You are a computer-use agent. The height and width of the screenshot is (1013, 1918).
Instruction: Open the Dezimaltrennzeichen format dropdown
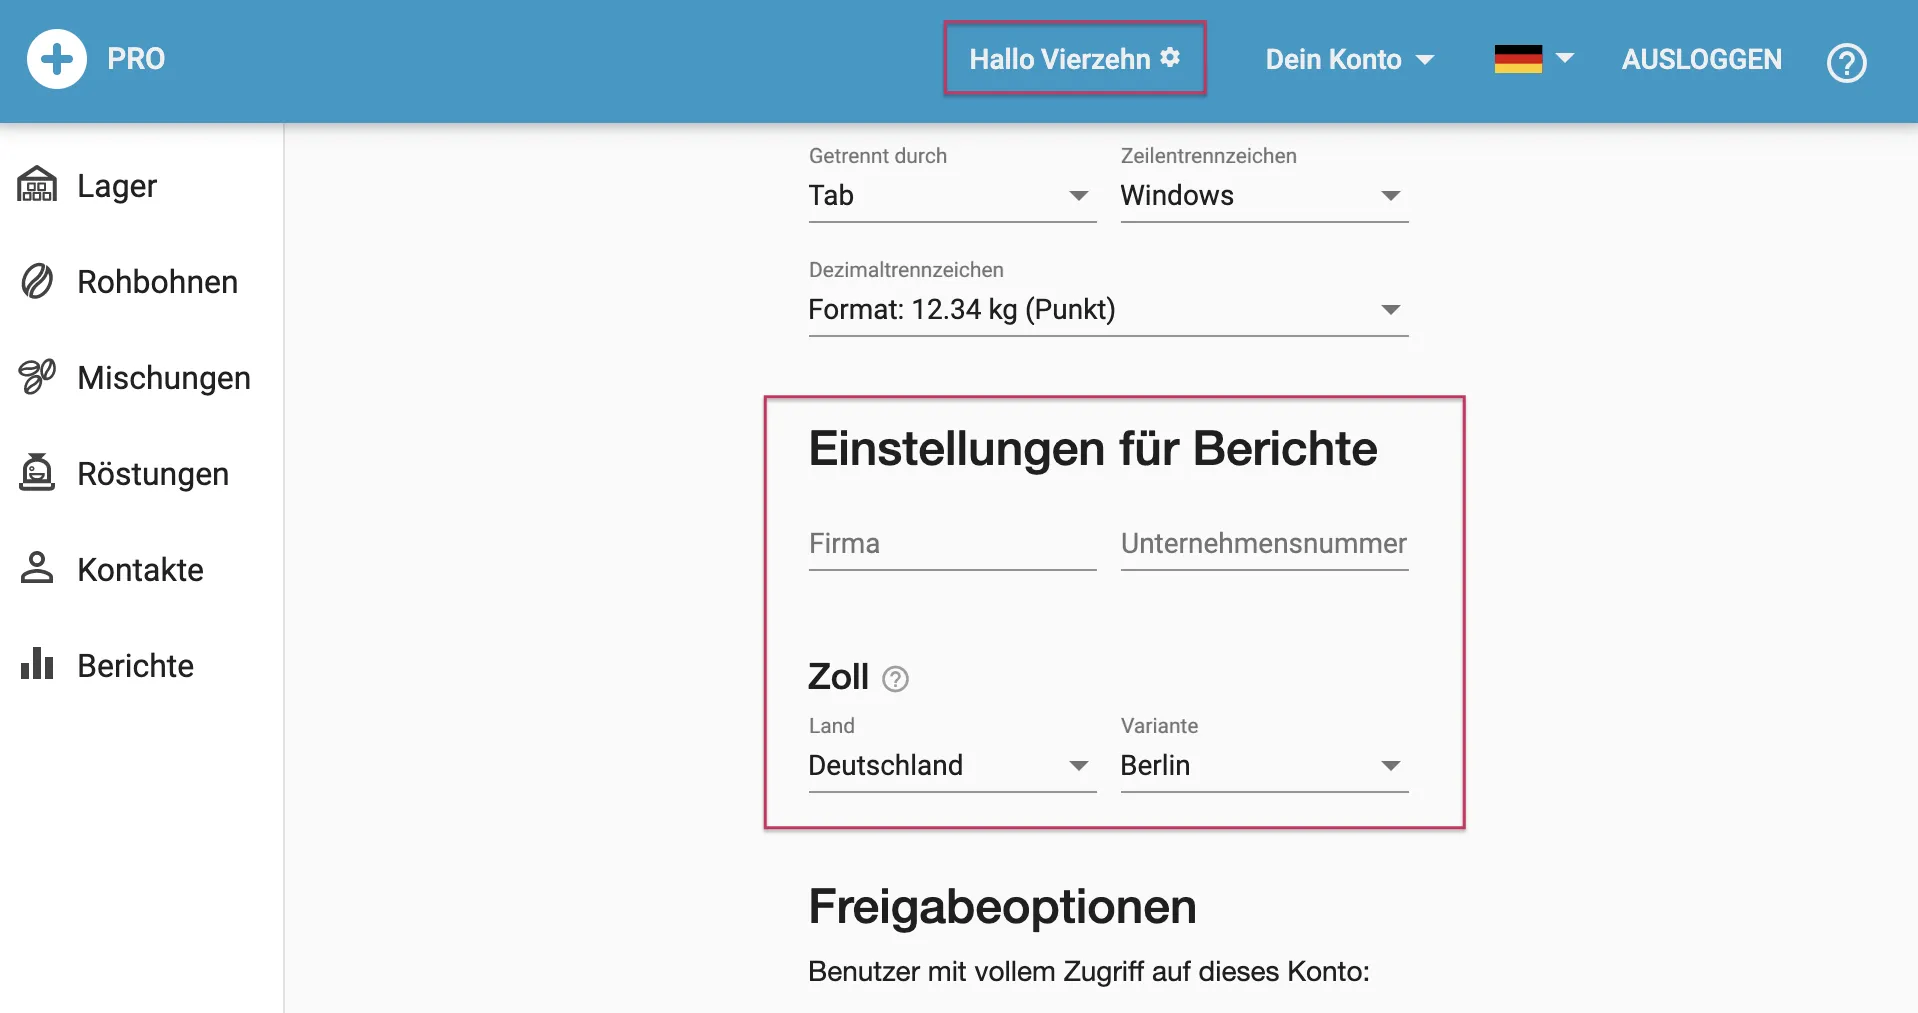click(1107, 310)
